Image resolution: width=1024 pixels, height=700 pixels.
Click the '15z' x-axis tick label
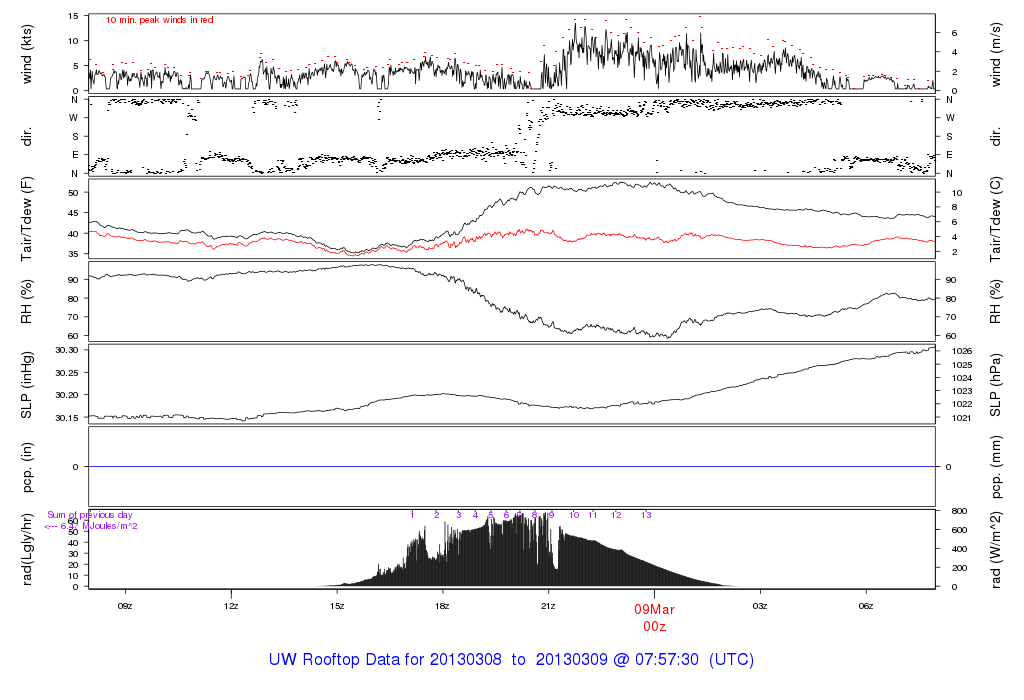[x=336, y=606]
